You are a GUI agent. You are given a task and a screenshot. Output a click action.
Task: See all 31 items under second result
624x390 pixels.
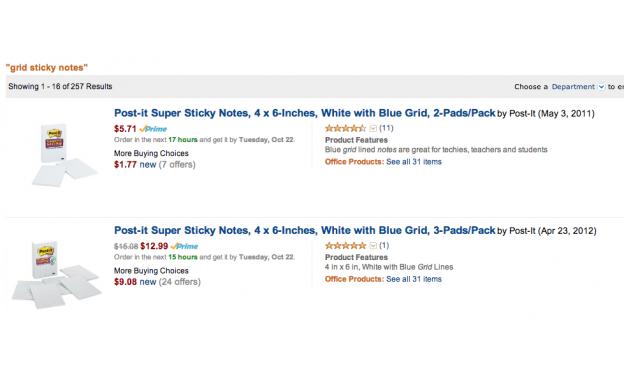click(x=414, y=279)
